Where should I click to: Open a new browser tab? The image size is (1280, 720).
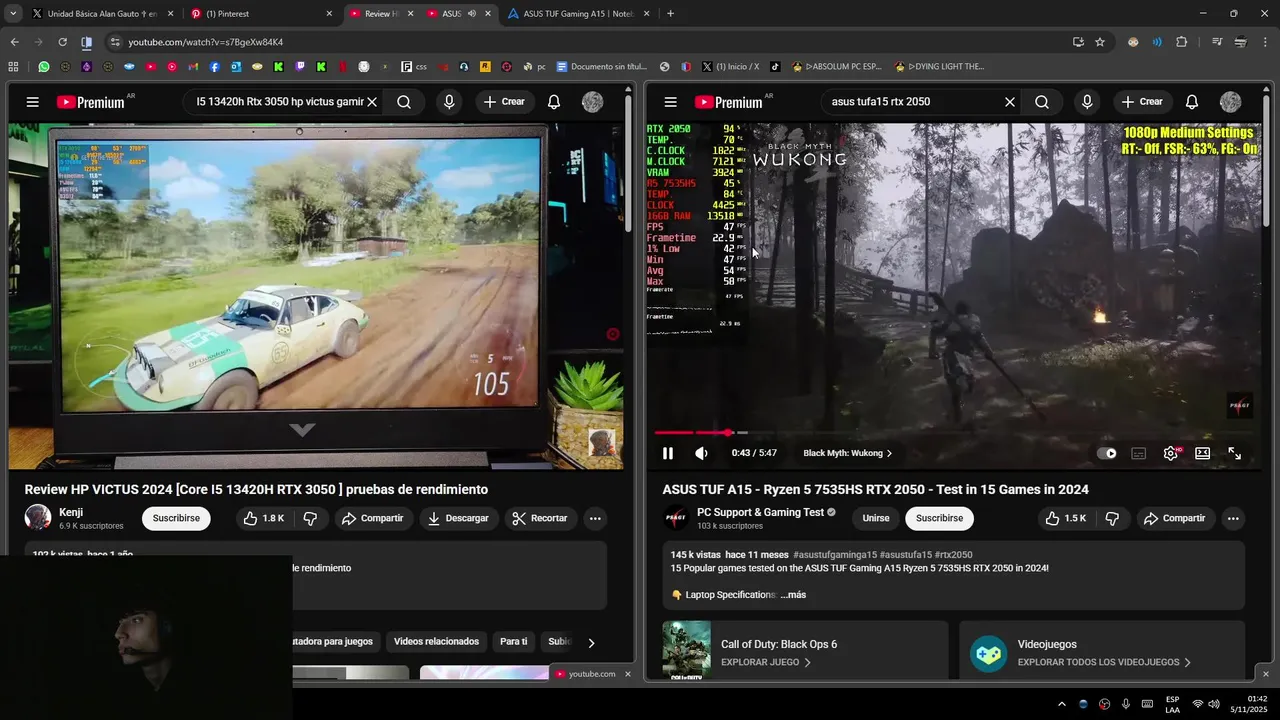[x=670, y=14]
